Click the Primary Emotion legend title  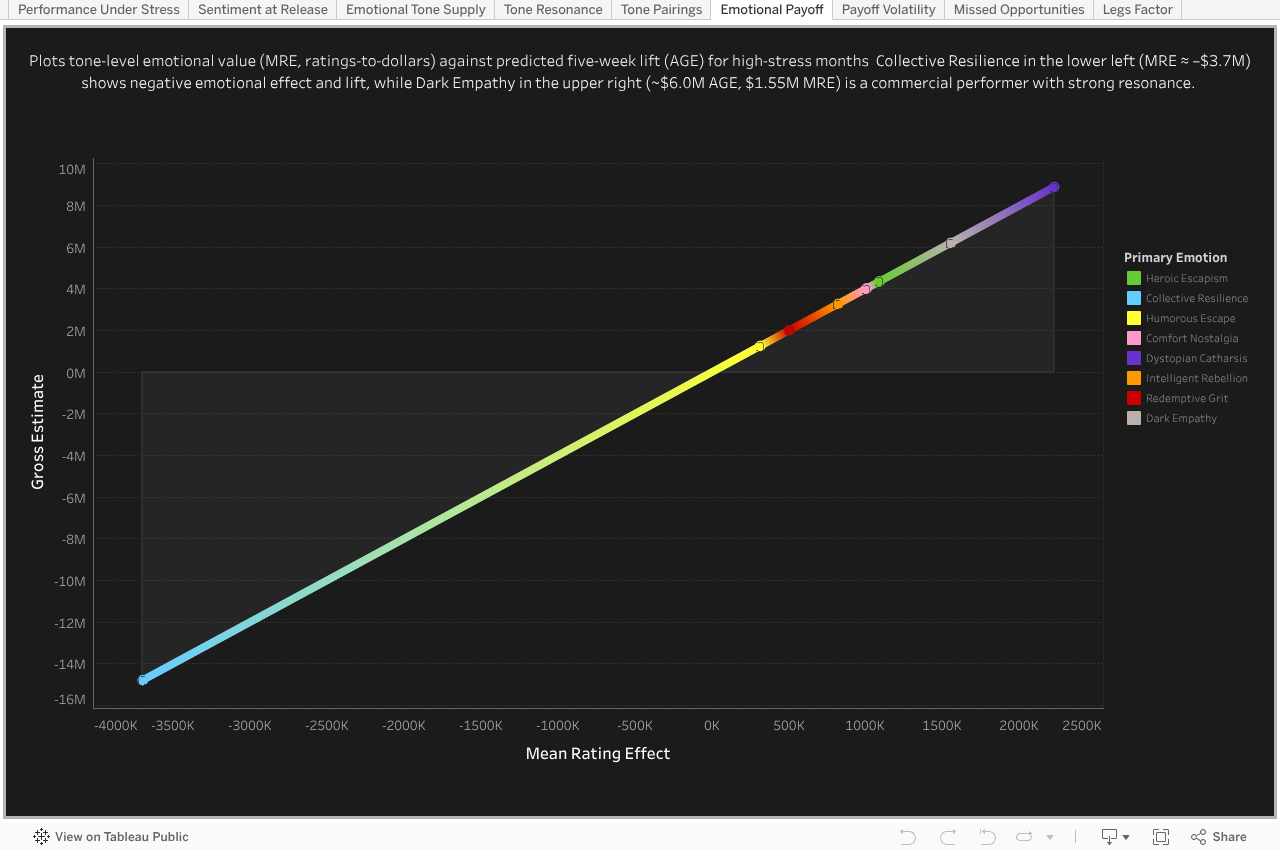1175,257
